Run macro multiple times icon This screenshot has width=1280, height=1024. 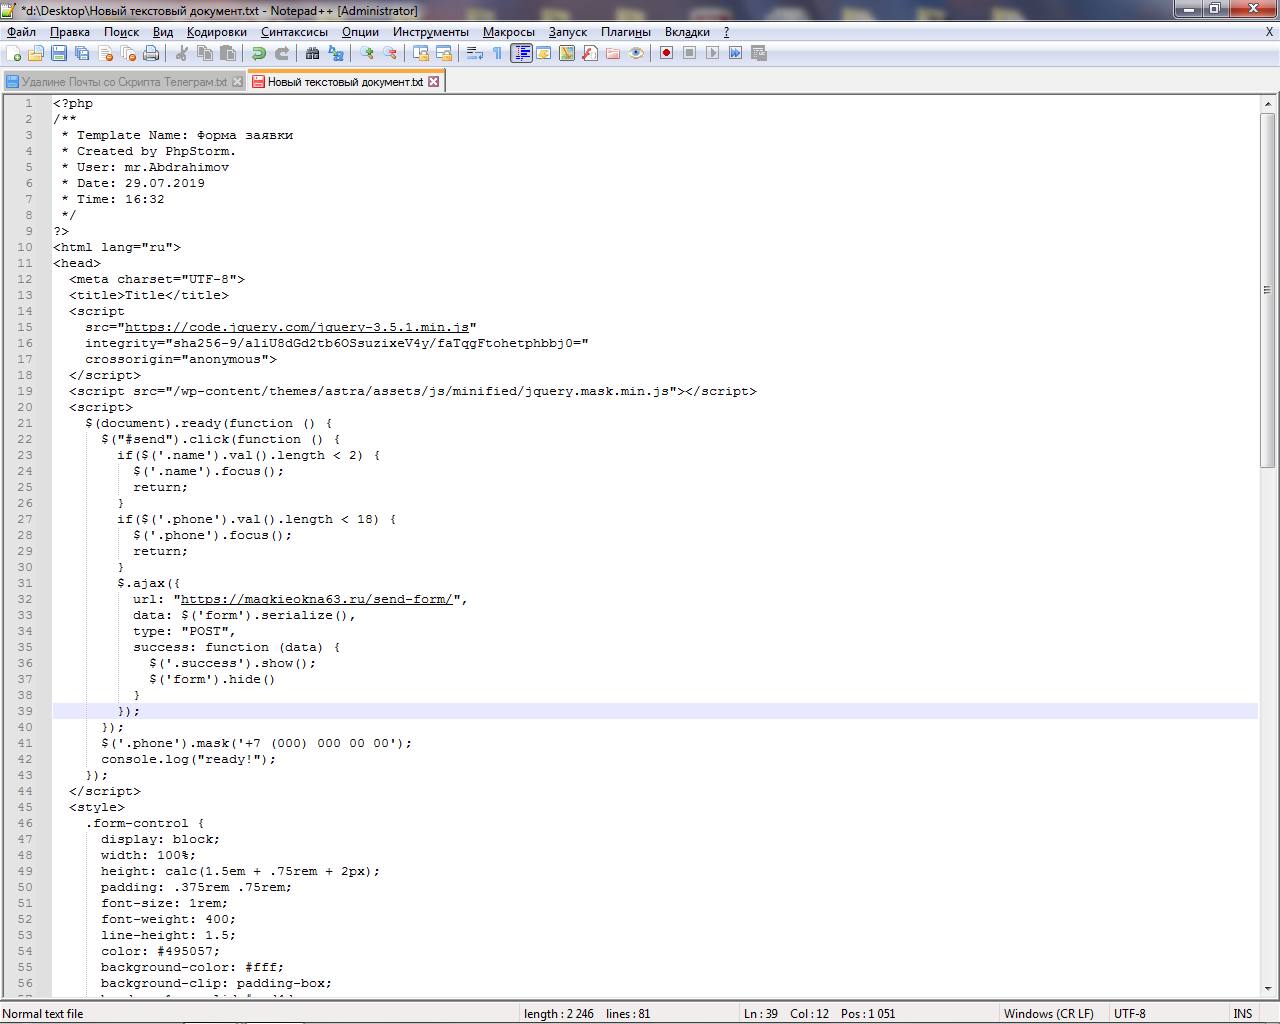coord(736,53)
